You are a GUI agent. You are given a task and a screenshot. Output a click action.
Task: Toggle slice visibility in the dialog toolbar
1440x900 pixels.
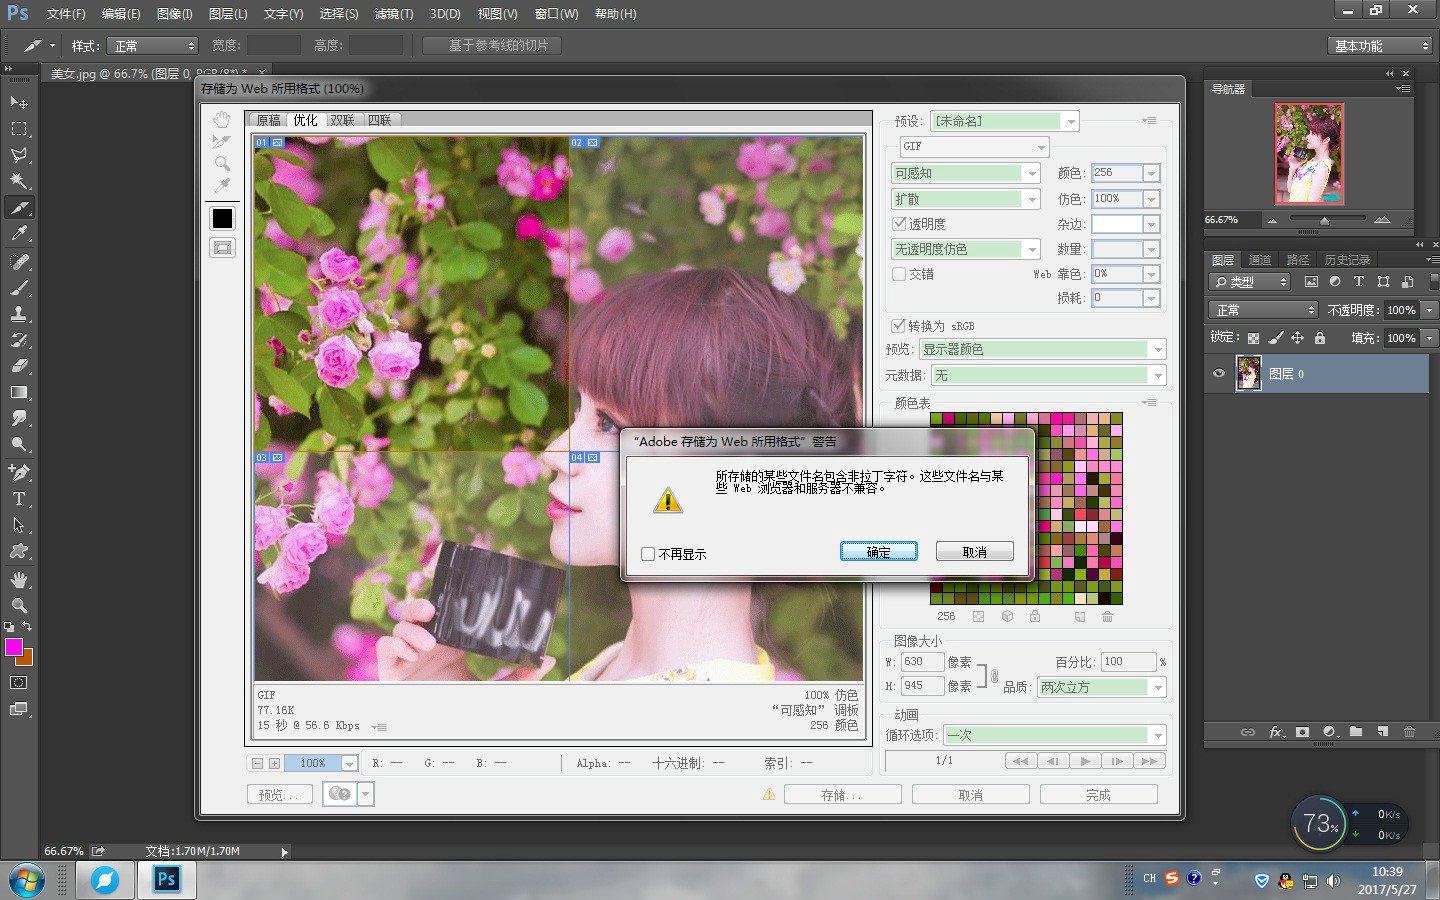221,246
